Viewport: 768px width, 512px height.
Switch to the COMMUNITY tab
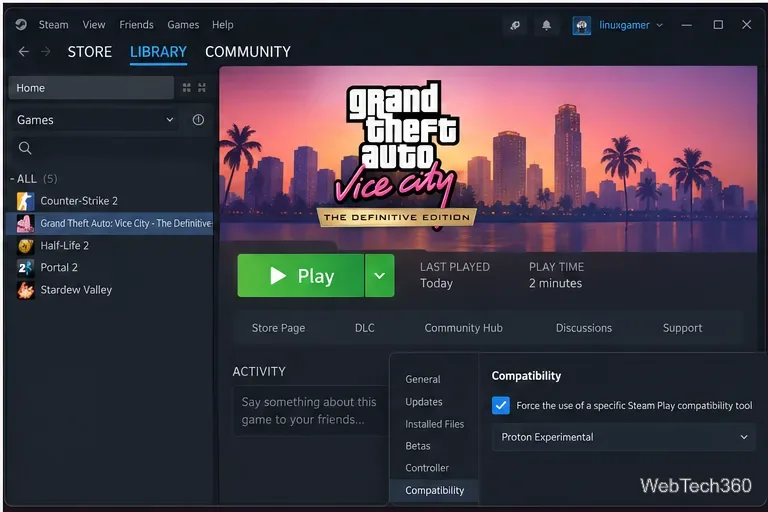(x=248, y=52)
